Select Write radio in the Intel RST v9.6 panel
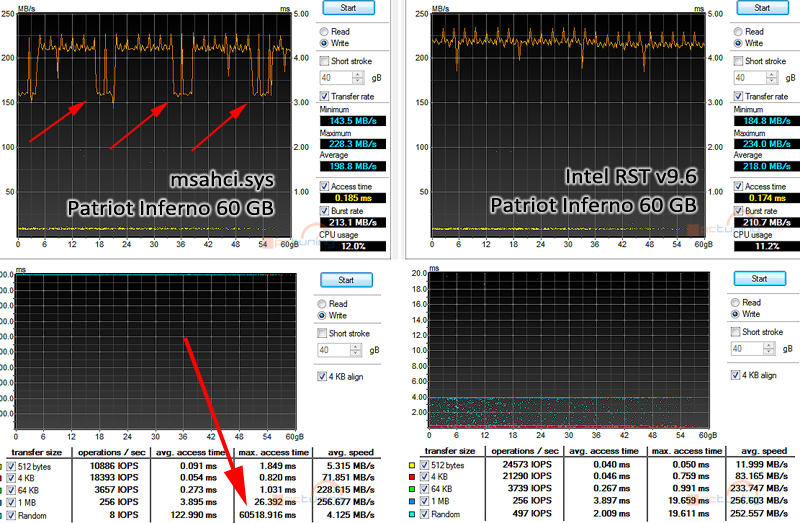This screenshot has height=523, width=800. 738,43
